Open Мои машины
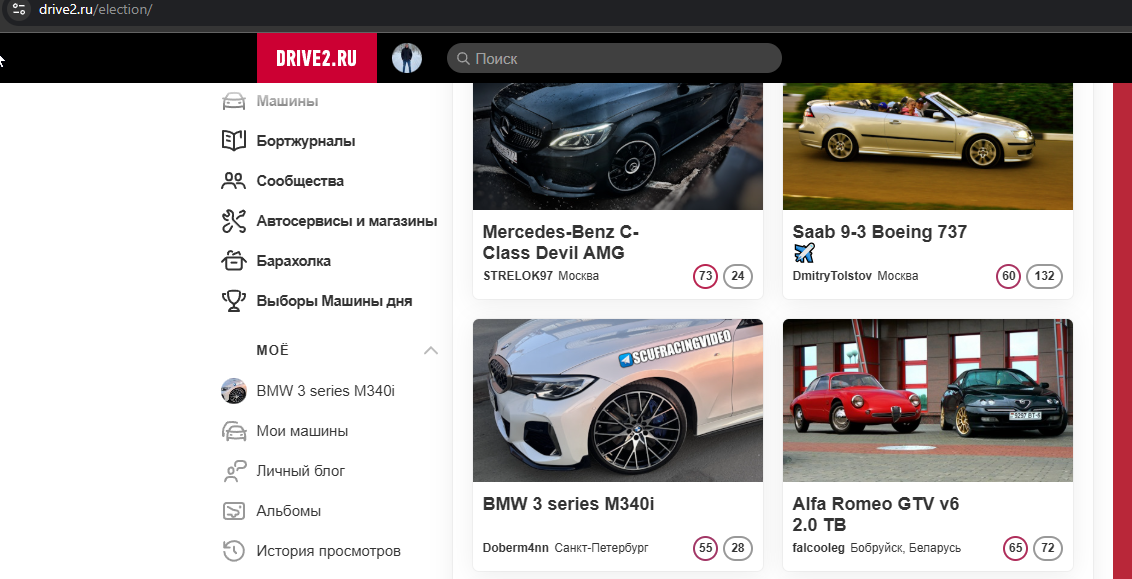Viewport: 1132px width, 579px height. point(302,431)
